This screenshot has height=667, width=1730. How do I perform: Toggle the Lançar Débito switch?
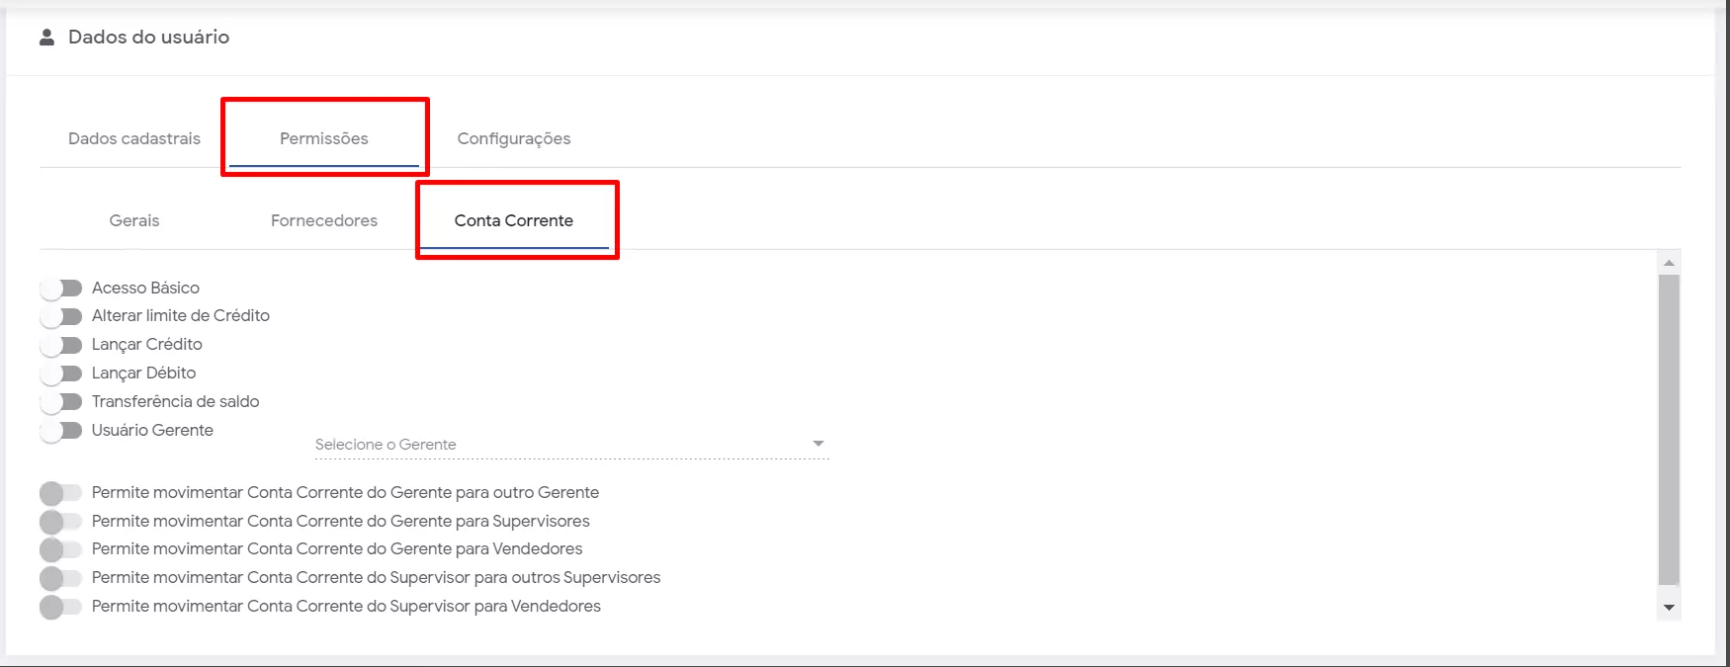point(61,373)
